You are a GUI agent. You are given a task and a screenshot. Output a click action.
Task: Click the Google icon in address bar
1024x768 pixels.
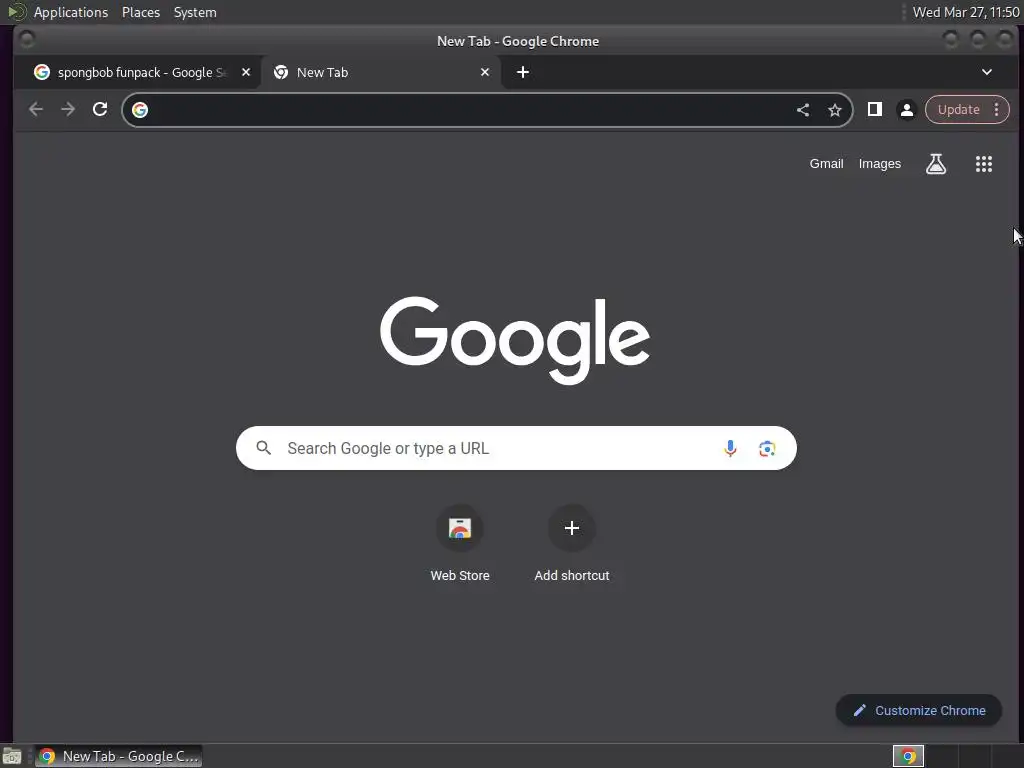coord(140,110)
